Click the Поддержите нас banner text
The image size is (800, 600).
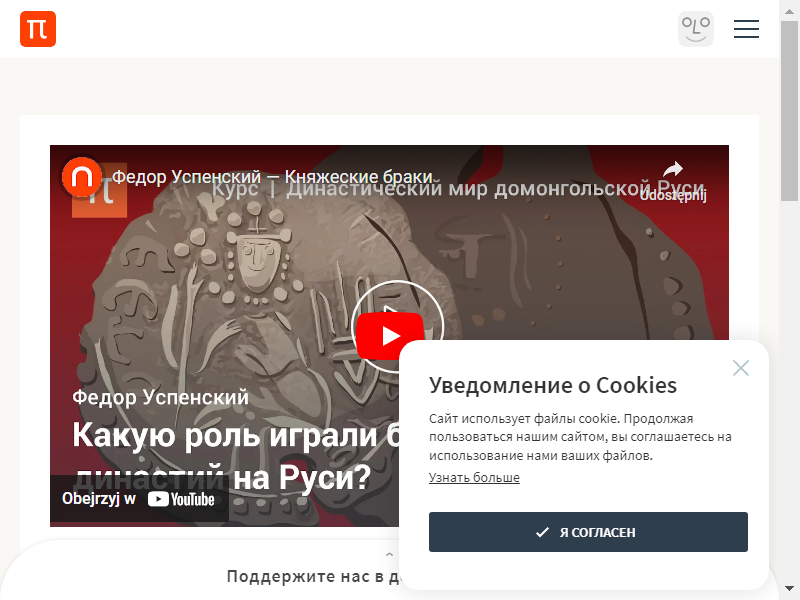313,577
